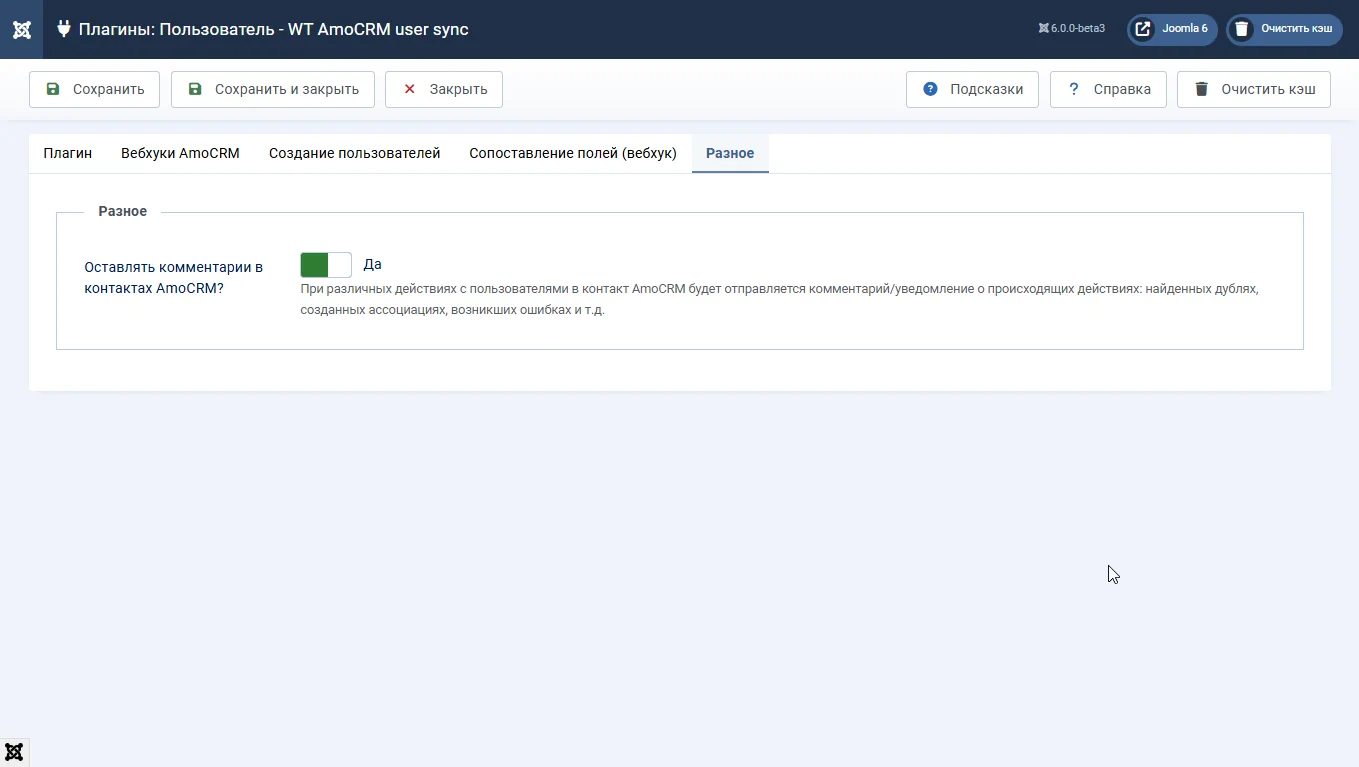Click the disk icon on Сохранить и закрыть

coord(195,89)
